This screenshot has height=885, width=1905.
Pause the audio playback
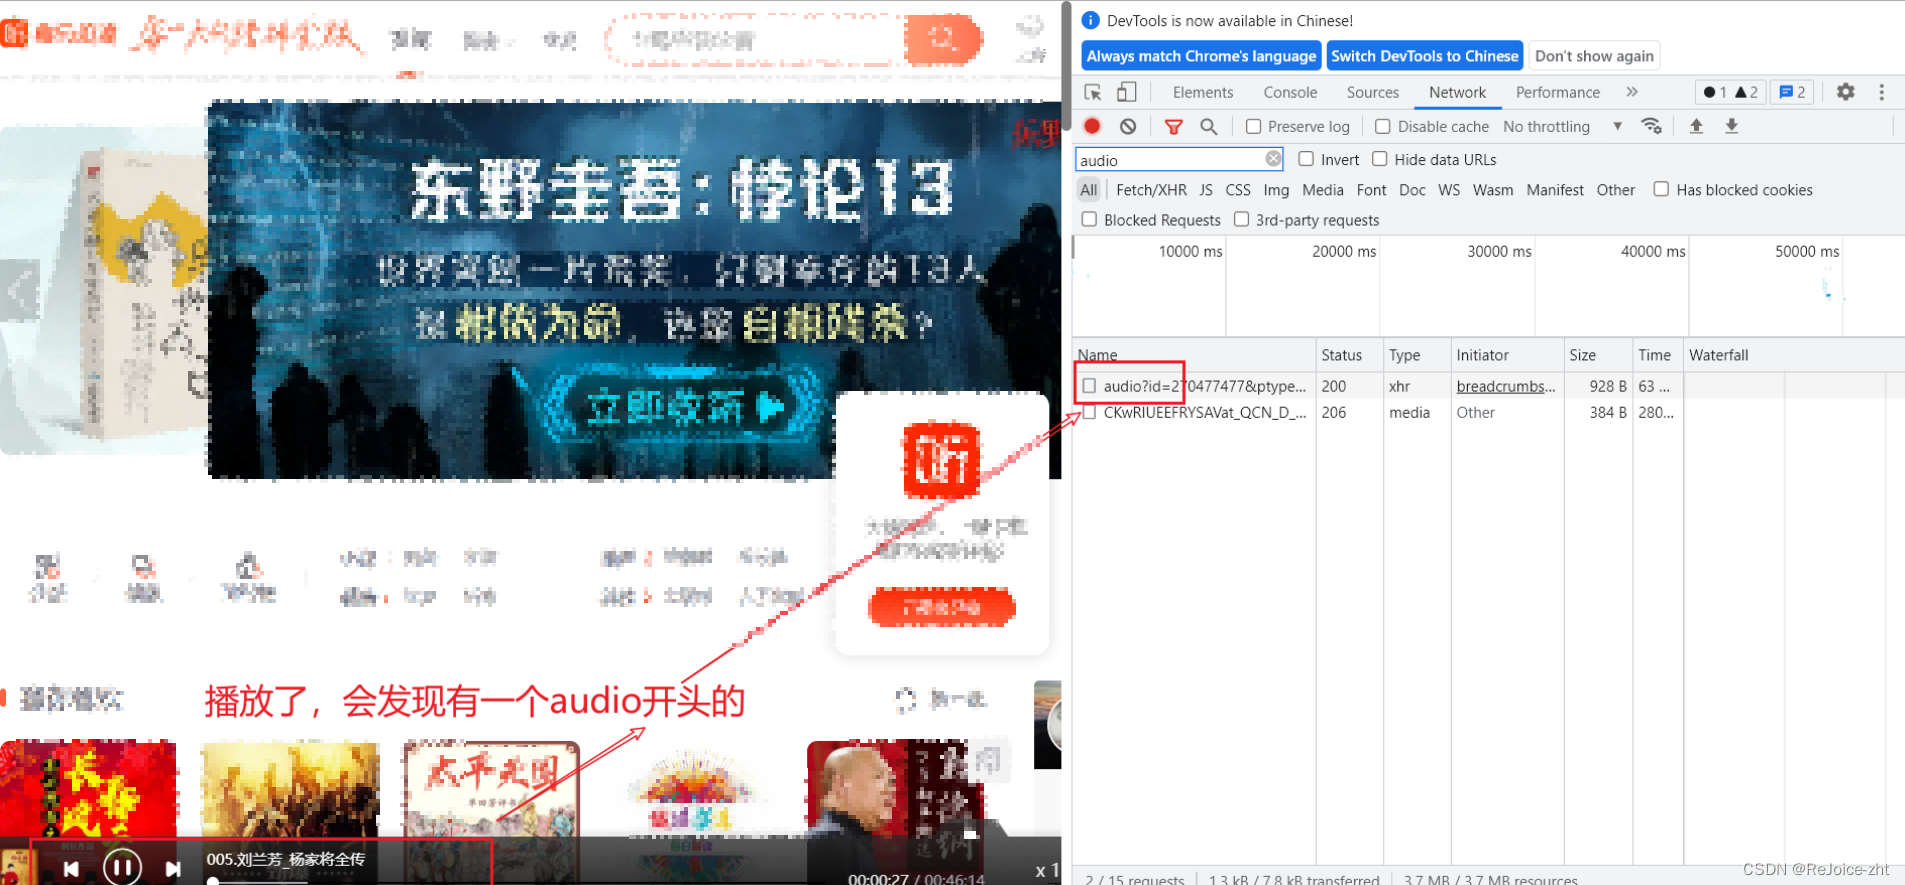122,867
